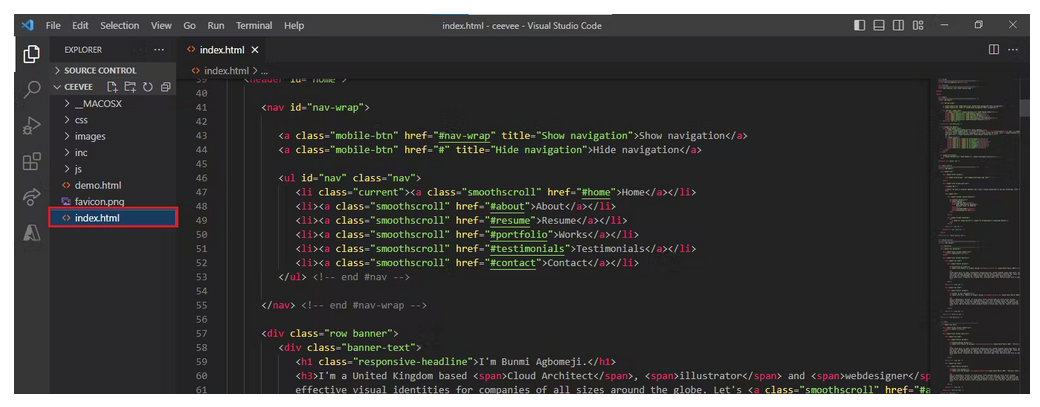Split the editor to the right
The width and height of the screenshot is (1040, 407).
993,49
